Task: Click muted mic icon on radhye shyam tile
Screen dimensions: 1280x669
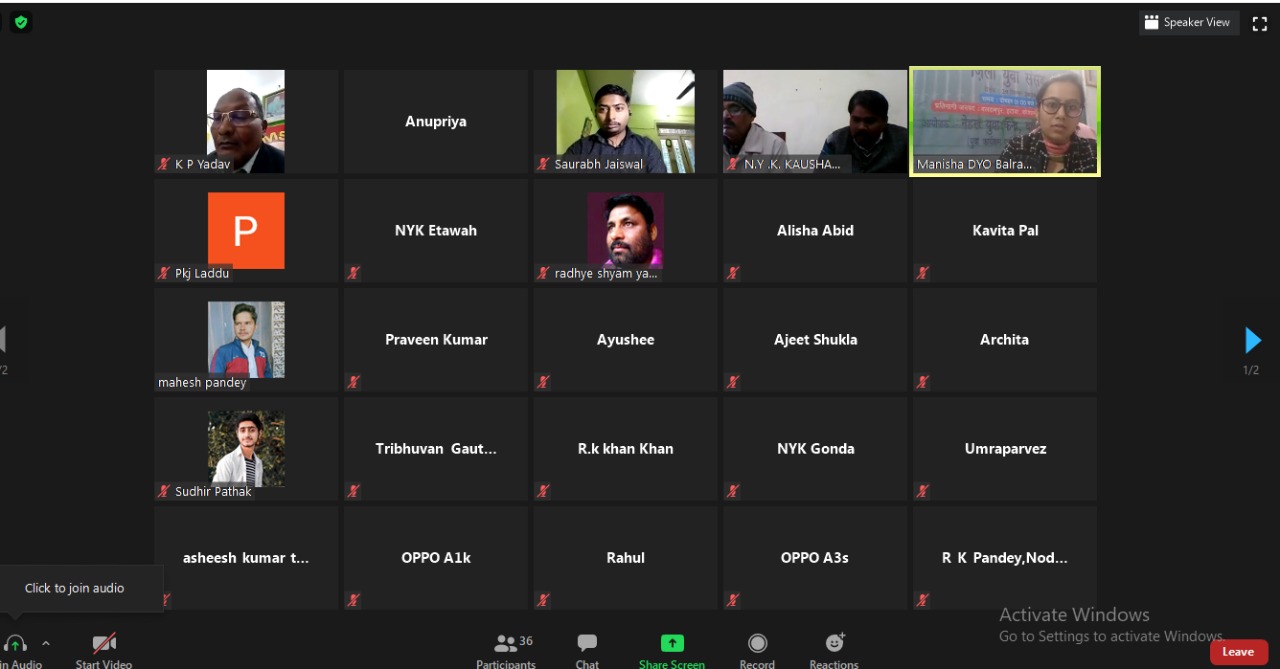Action: point(543,273)
